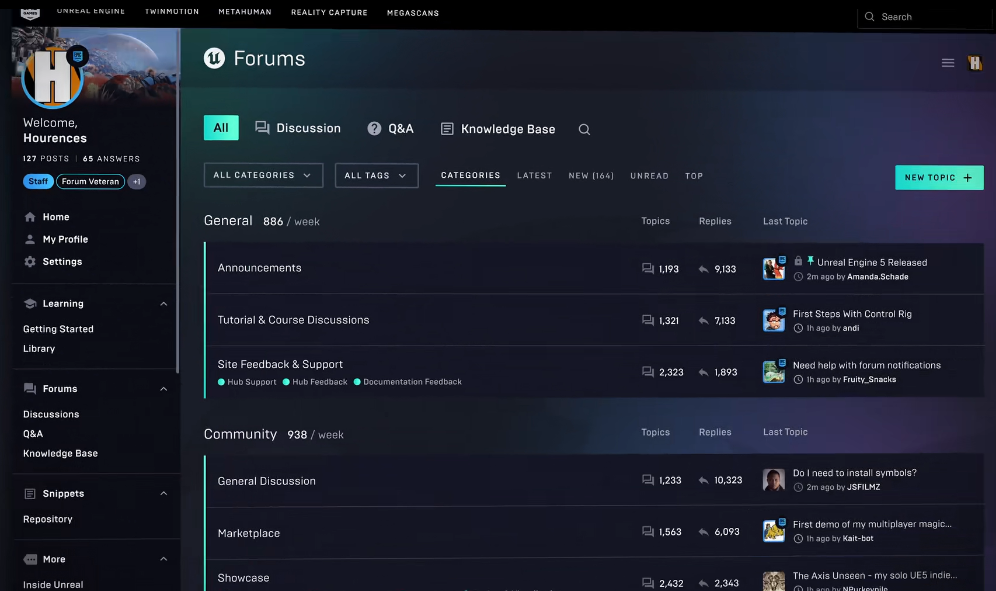
Task: Switch to the Latest view tab
Action: pyautogui.click(x=534, y=175)
